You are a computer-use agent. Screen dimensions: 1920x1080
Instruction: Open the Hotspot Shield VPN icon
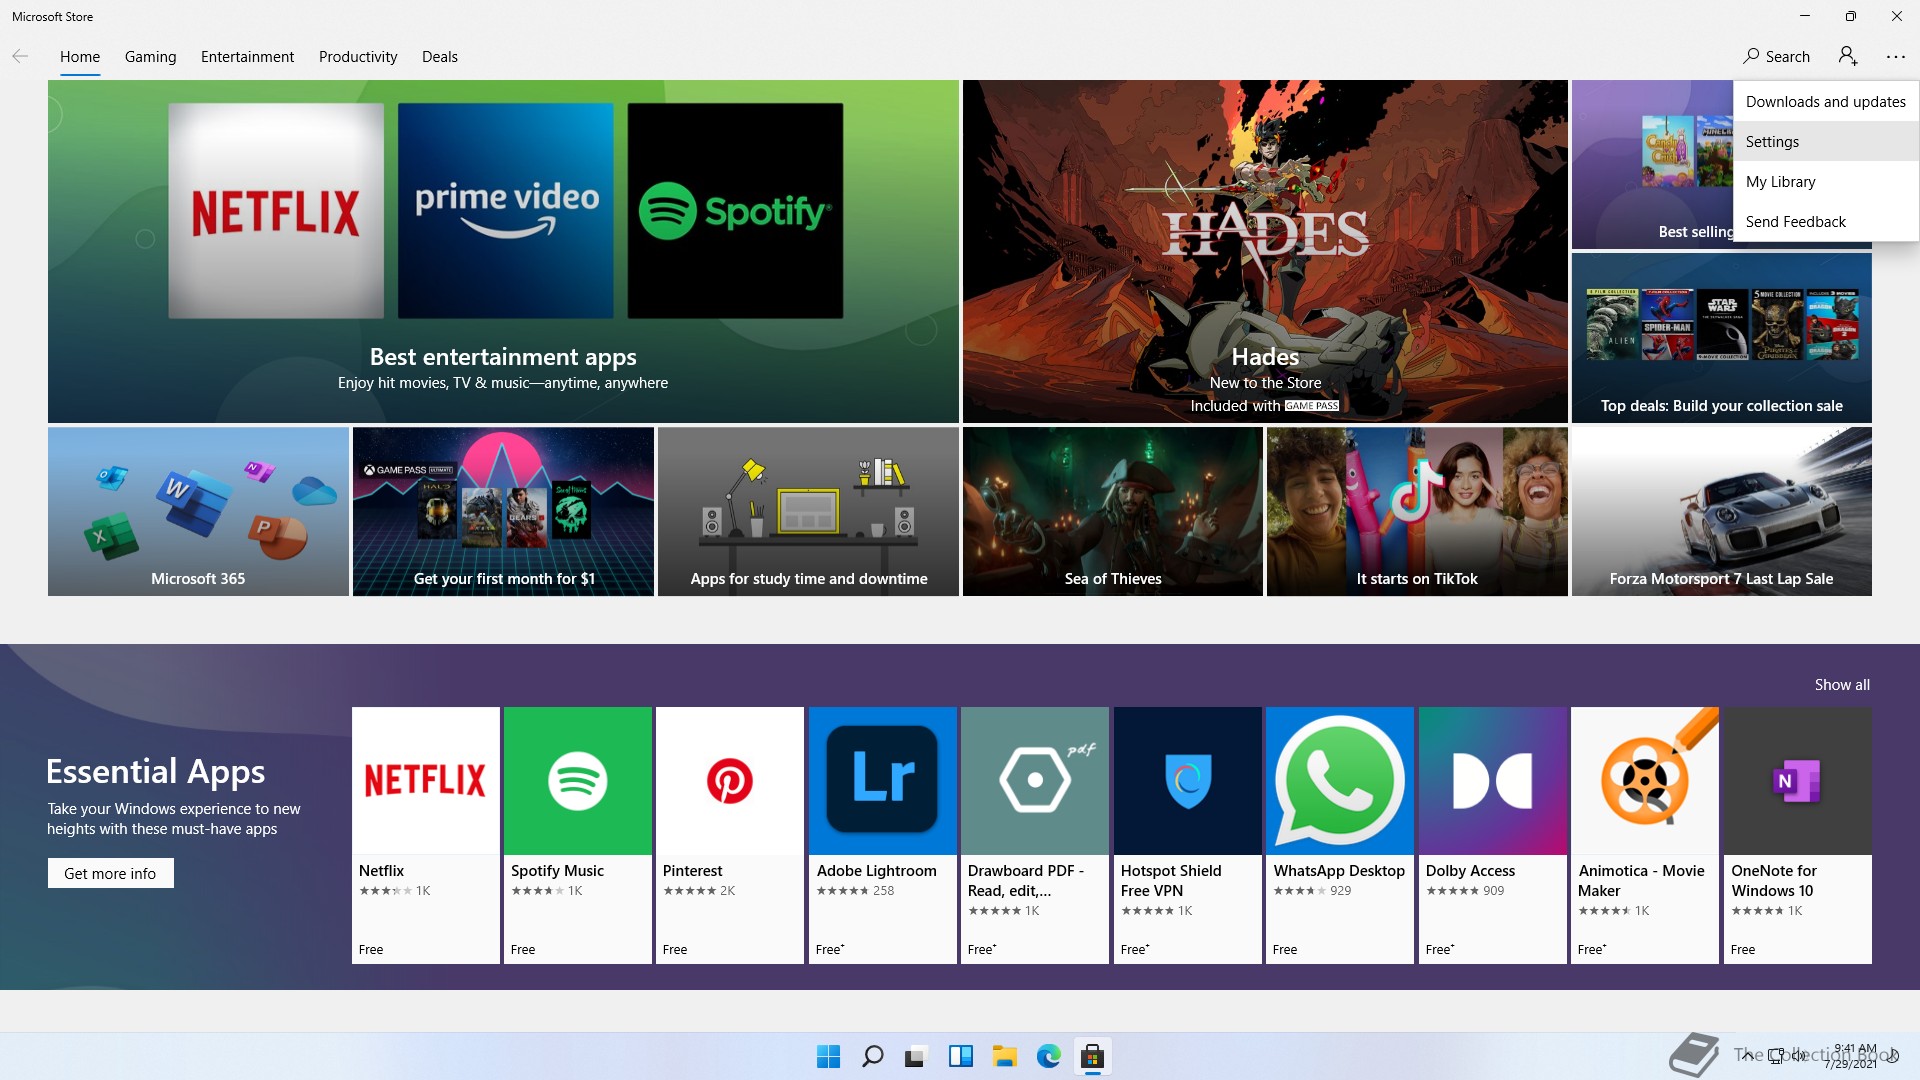[1188, 781]
